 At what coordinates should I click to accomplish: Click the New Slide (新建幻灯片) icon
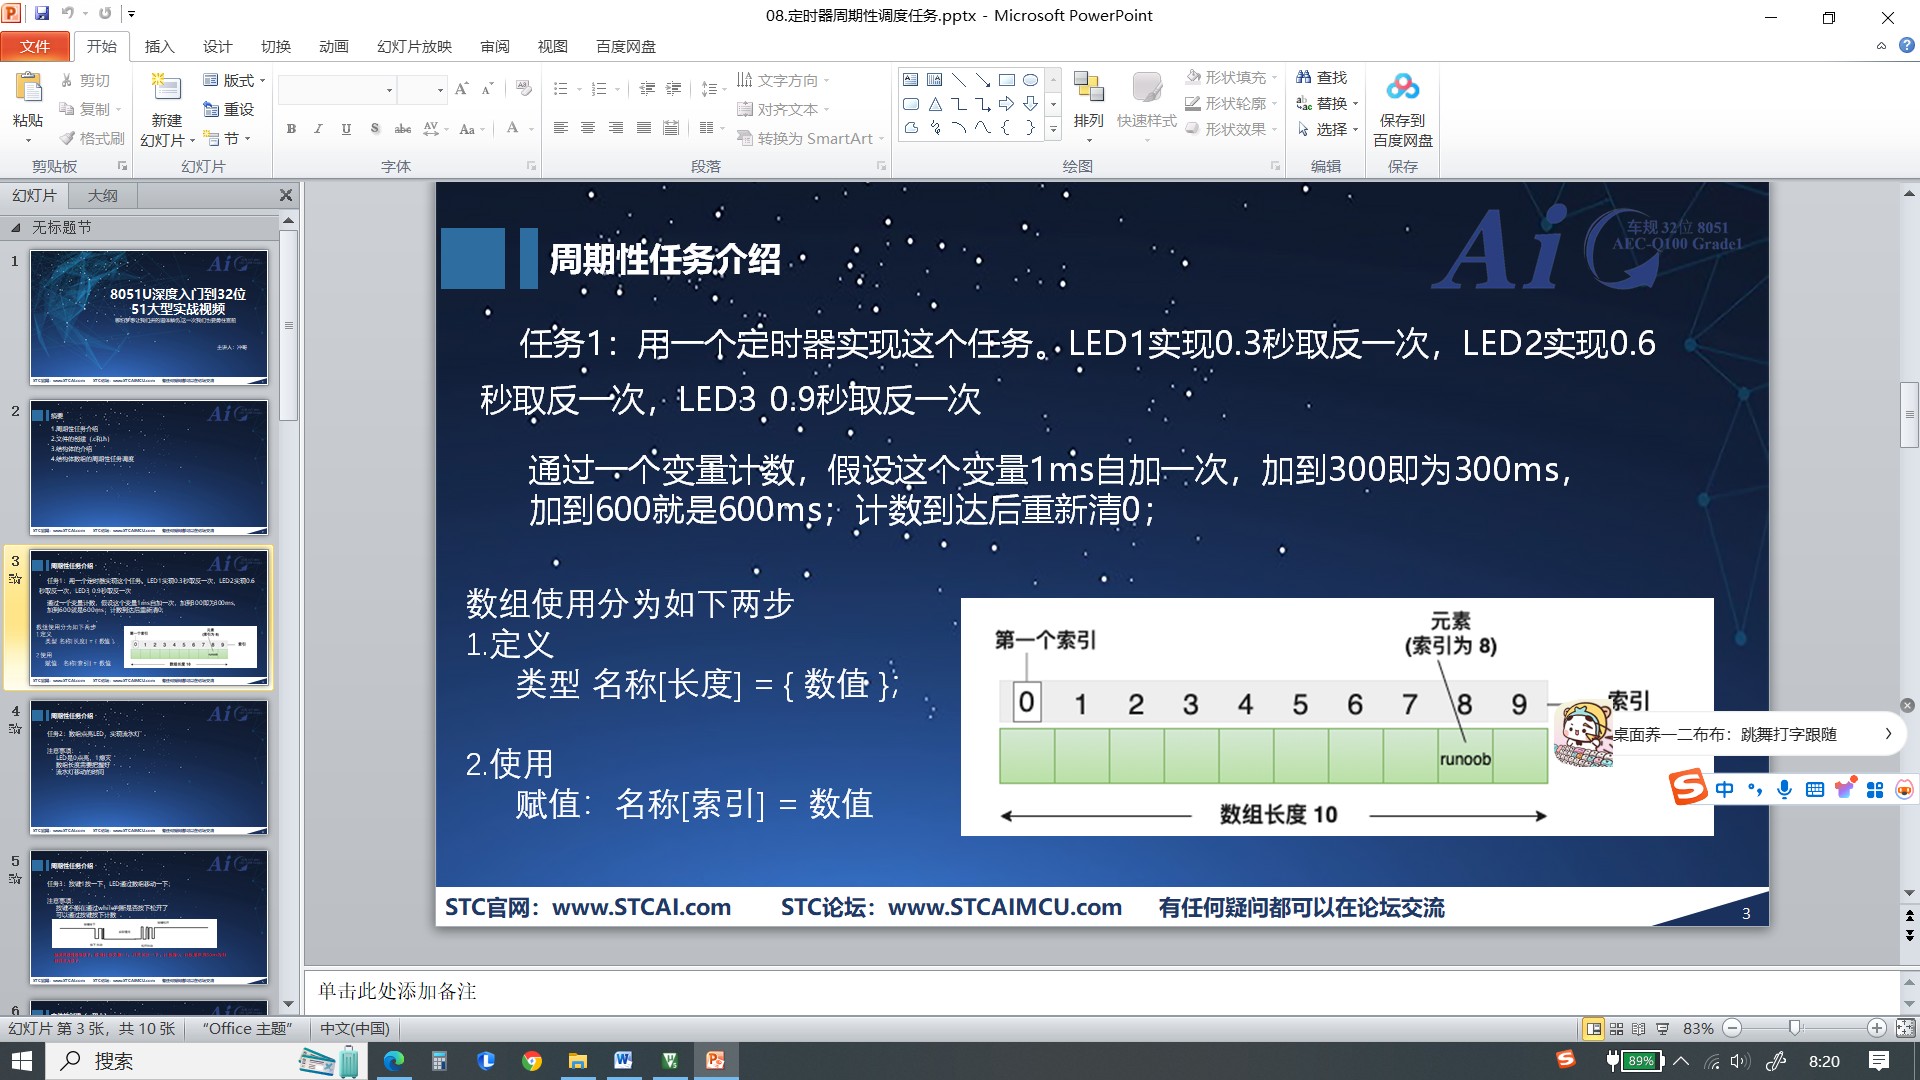tap(166, 88)
